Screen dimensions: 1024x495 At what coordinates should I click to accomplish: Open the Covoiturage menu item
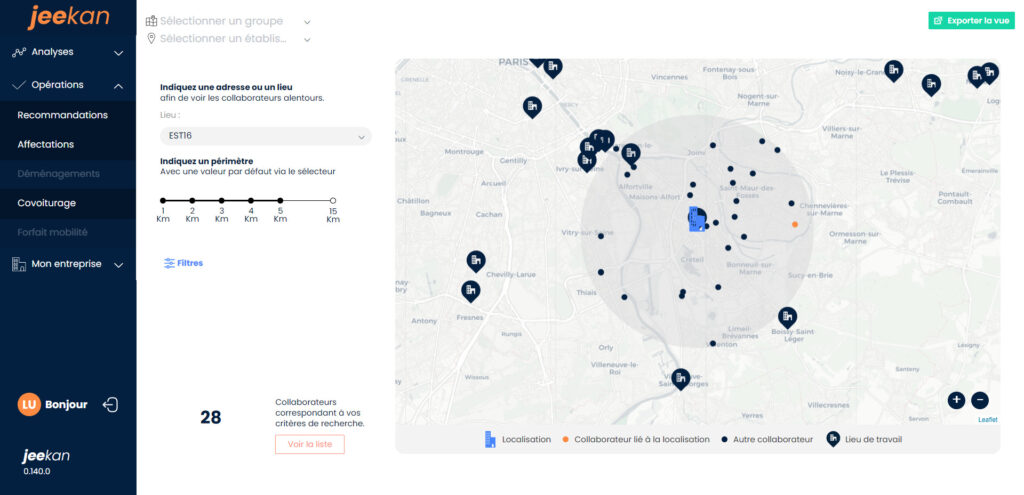[x=46, y=203]
